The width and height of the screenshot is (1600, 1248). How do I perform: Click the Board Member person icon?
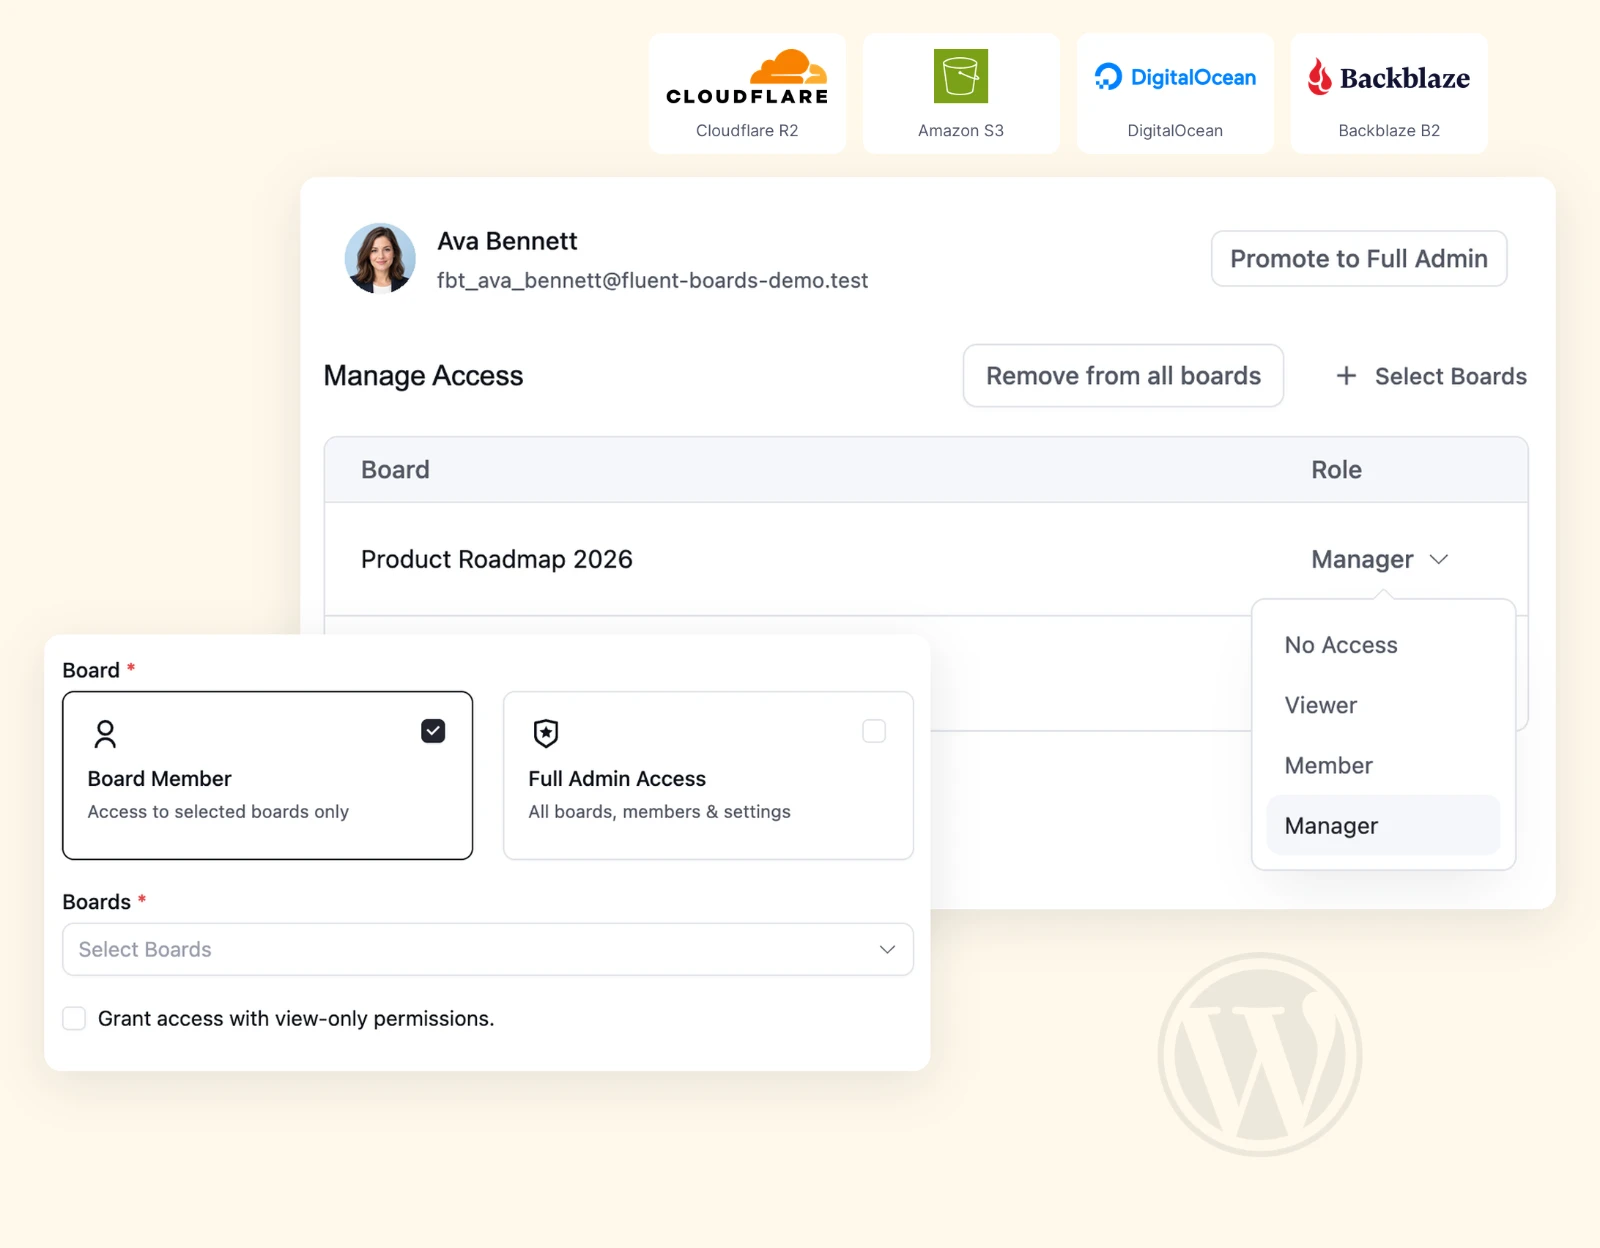(105, 734)
